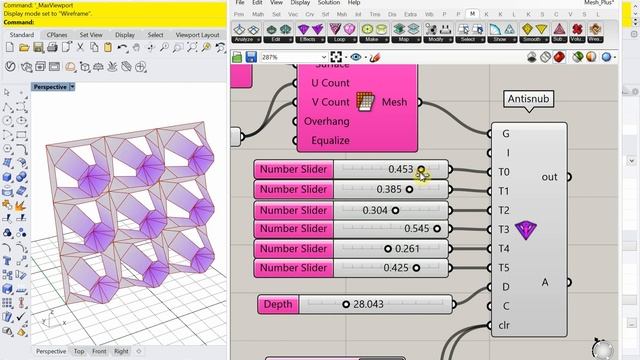This screenshot has height=360, width=640.
Task: Switch to the CPlanes toolbar tab
Action: 57,35
